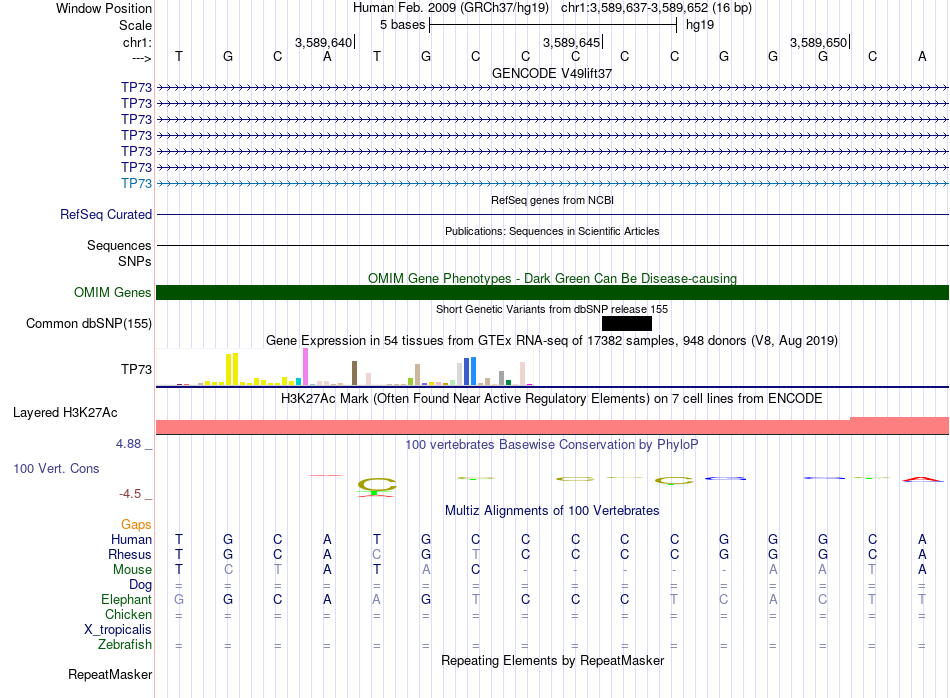Click the orange Gaps label
Image resolution: width=950 pixels, height=698 pixels.
click(136, 525)
